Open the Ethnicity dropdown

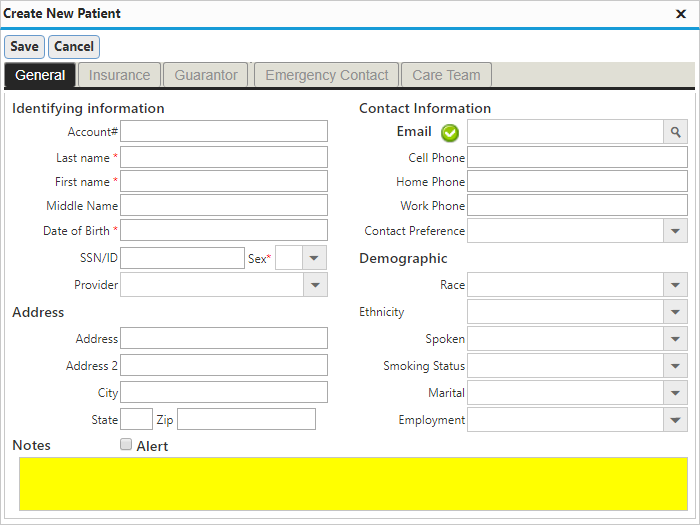pyautogui.click(x=675, y=312)
